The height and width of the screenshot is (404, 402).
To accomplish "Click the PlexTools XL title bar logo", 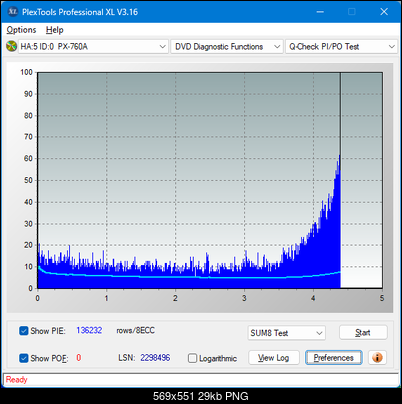I will (x=13, y=12).
